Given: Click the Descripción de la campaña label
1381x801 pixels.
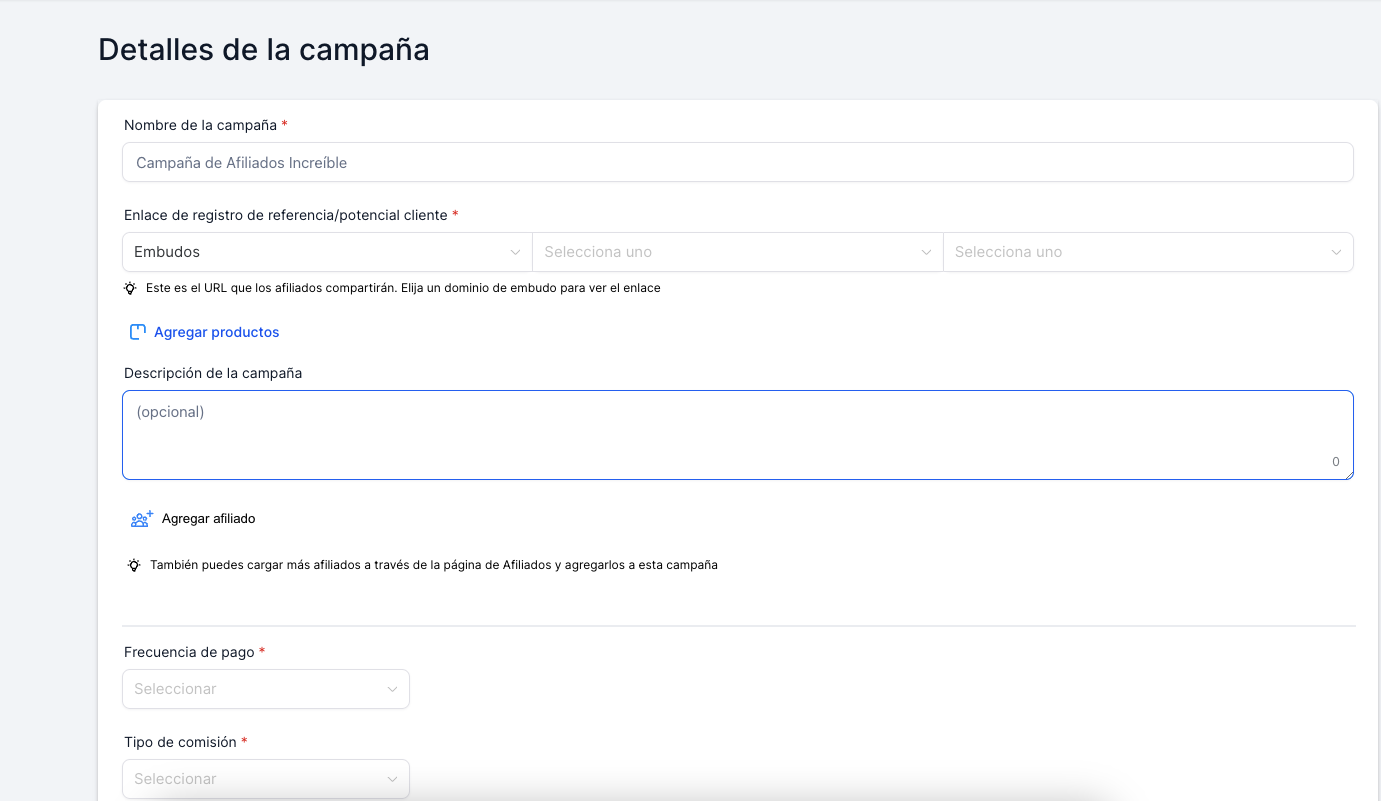Looking at the screenshot, I should (x=213, y=373).
